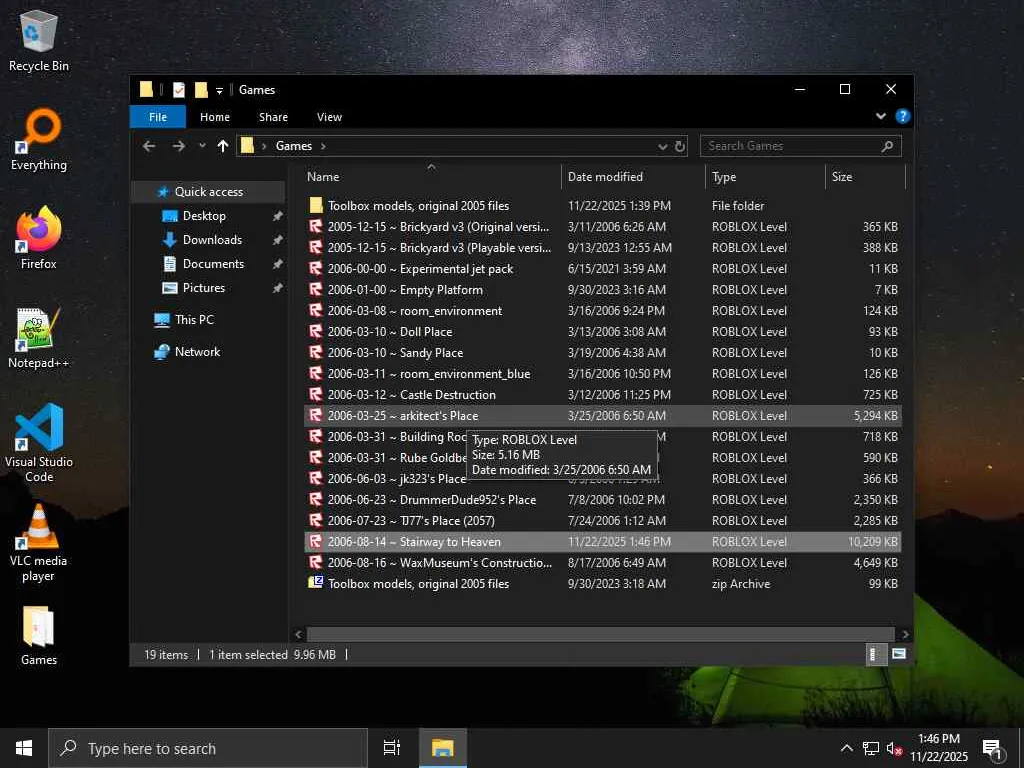Click the muted volume tray icon
This screenshot has height=768, width=1024.
point(894,748)
